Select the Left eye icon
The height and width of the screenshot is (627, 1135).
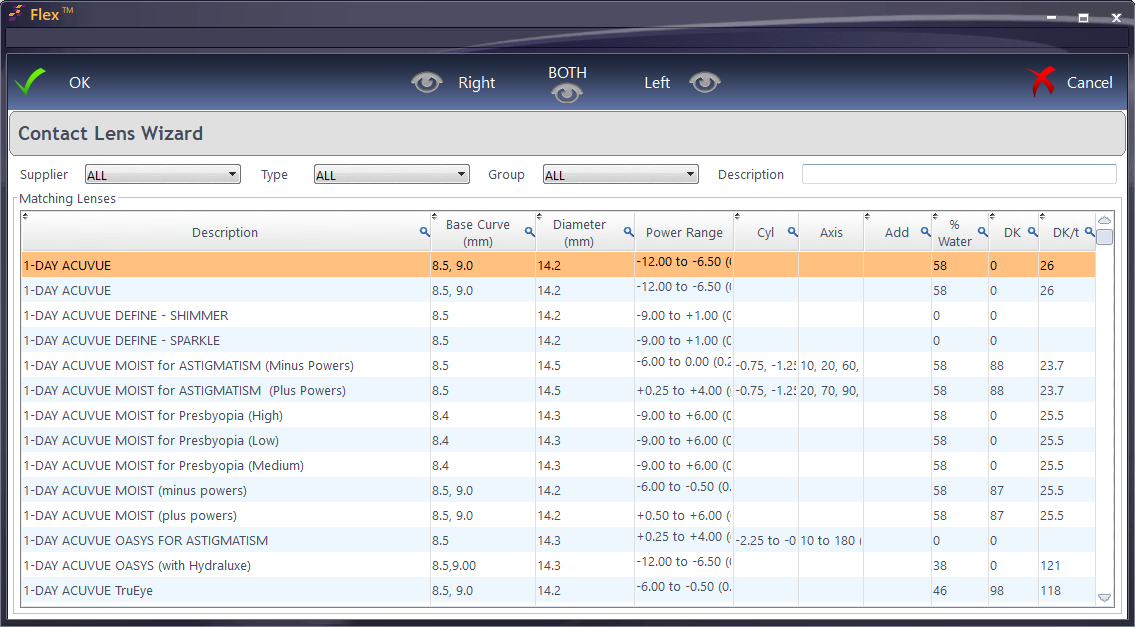(705, 83)
